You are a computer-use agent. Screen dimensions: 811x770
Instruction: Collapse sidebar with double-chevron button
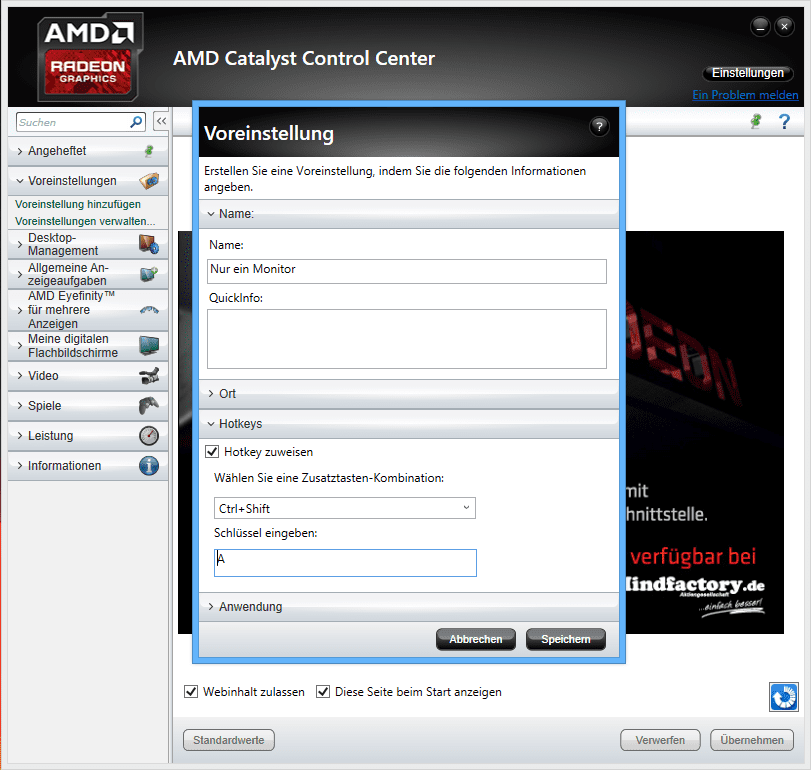click(x=161, y=122)
